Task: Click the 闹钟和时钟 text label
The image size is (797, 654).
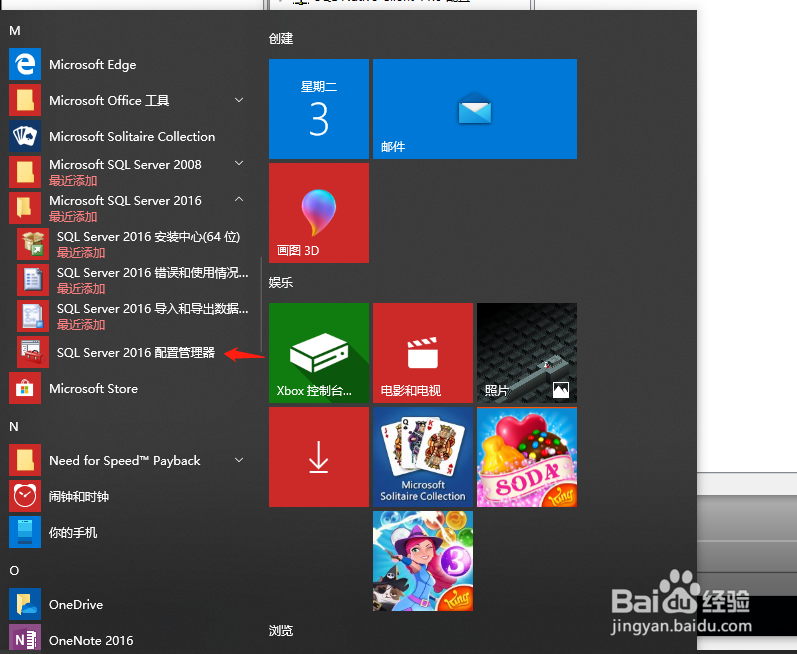Action: coord(79,496)
